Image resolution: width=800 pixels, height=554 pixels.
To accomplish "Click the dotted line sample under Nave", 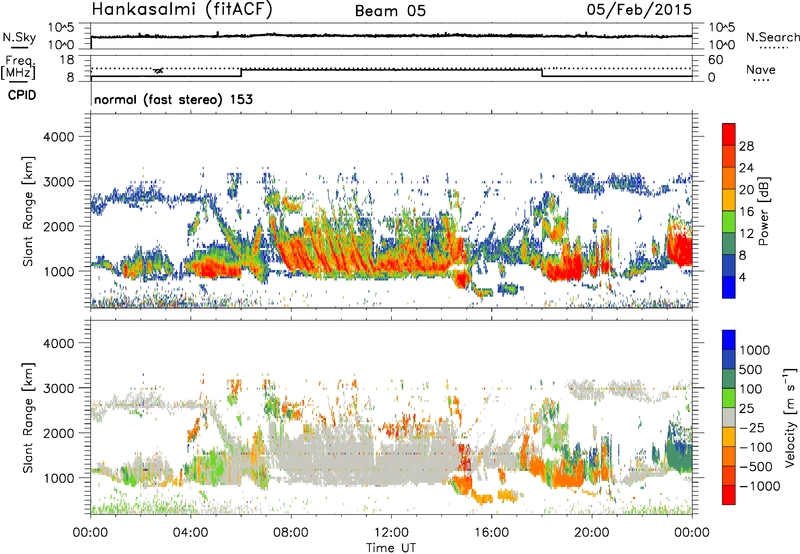I will point(761,81).
